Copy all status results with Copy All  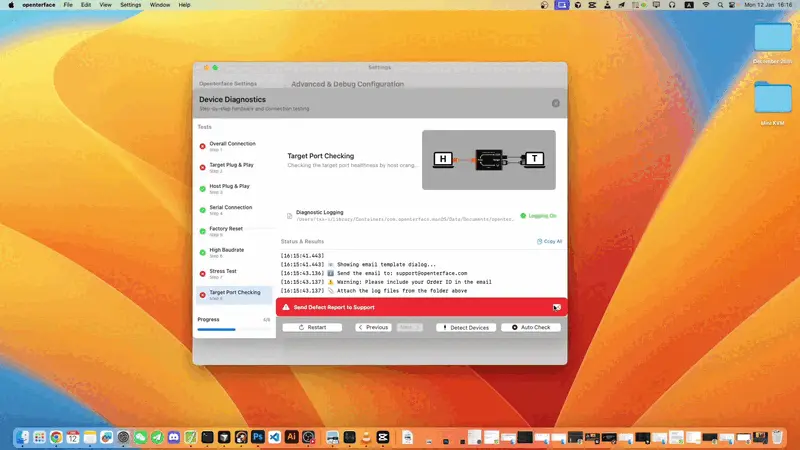point(549,241)
